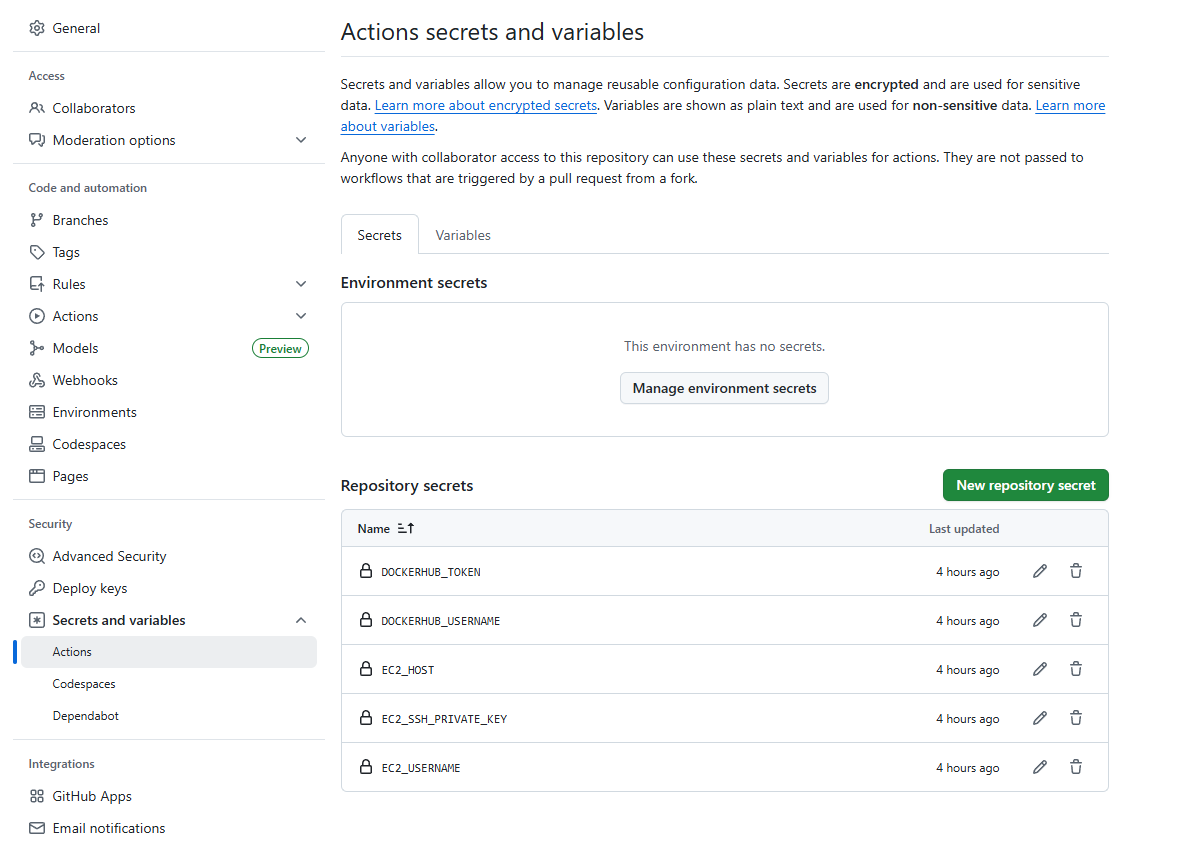Click the General gear icon

click(x=37, y=28)
